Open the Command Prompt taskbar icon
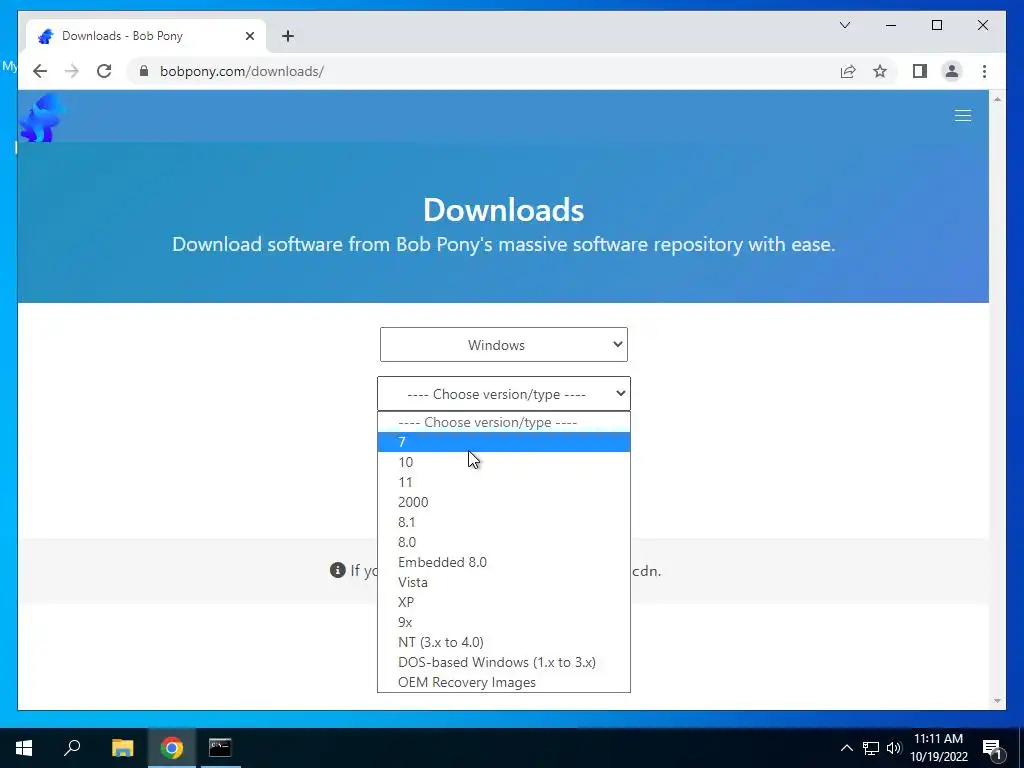This screenshot has height=768, width=1024. click(220, 747)
